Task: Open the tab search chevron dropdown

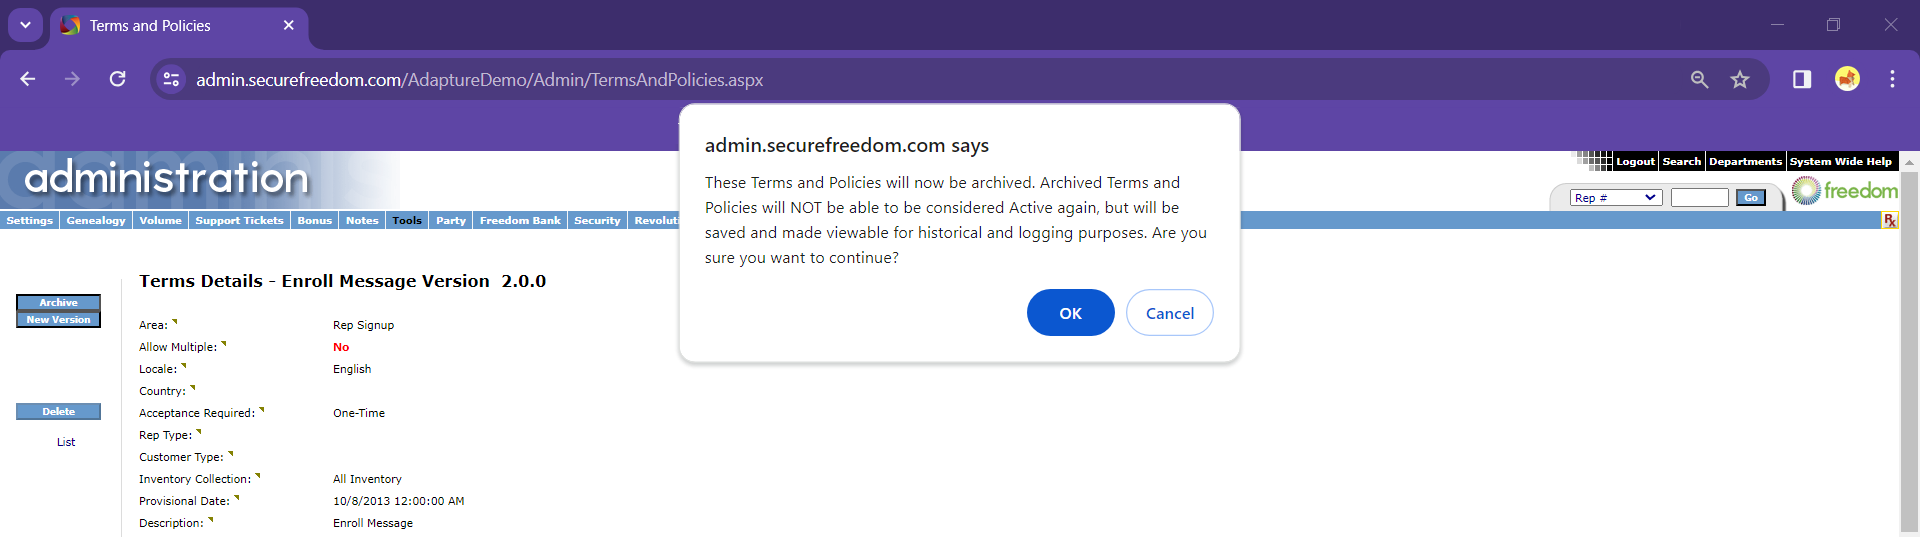Action: (x=25, y=25)
